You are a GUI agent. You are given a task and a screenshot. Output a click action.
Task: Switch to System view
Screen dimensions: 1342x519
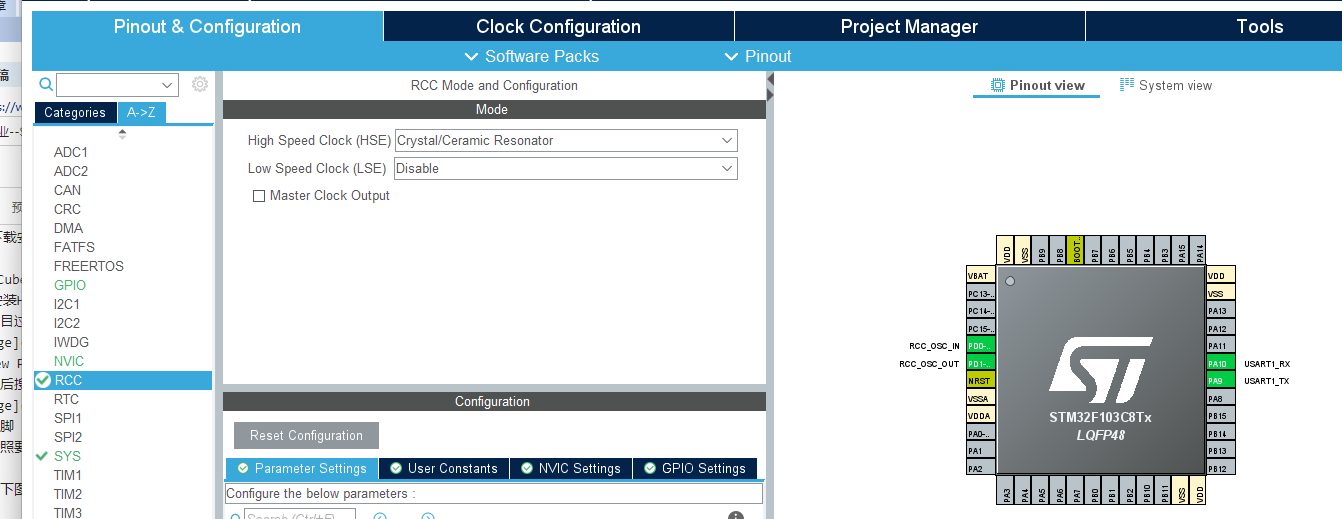pyautogui.click(x=1166, y=86)
